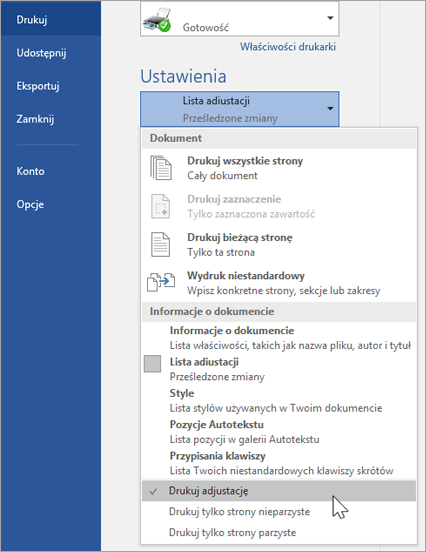Click the Dokument section header
The height and width of the screenshot is (552, 426).
click(x=278, y=138)
